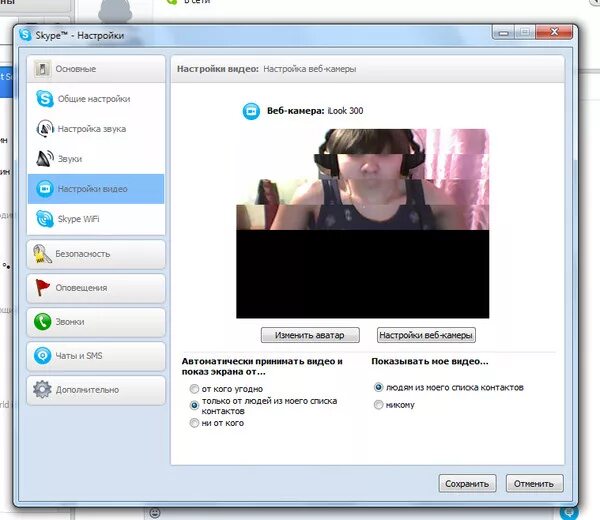Viewport: 600px width, 520px height.
Task: Click the Изменить аватар button
Action: coord(310,335)
